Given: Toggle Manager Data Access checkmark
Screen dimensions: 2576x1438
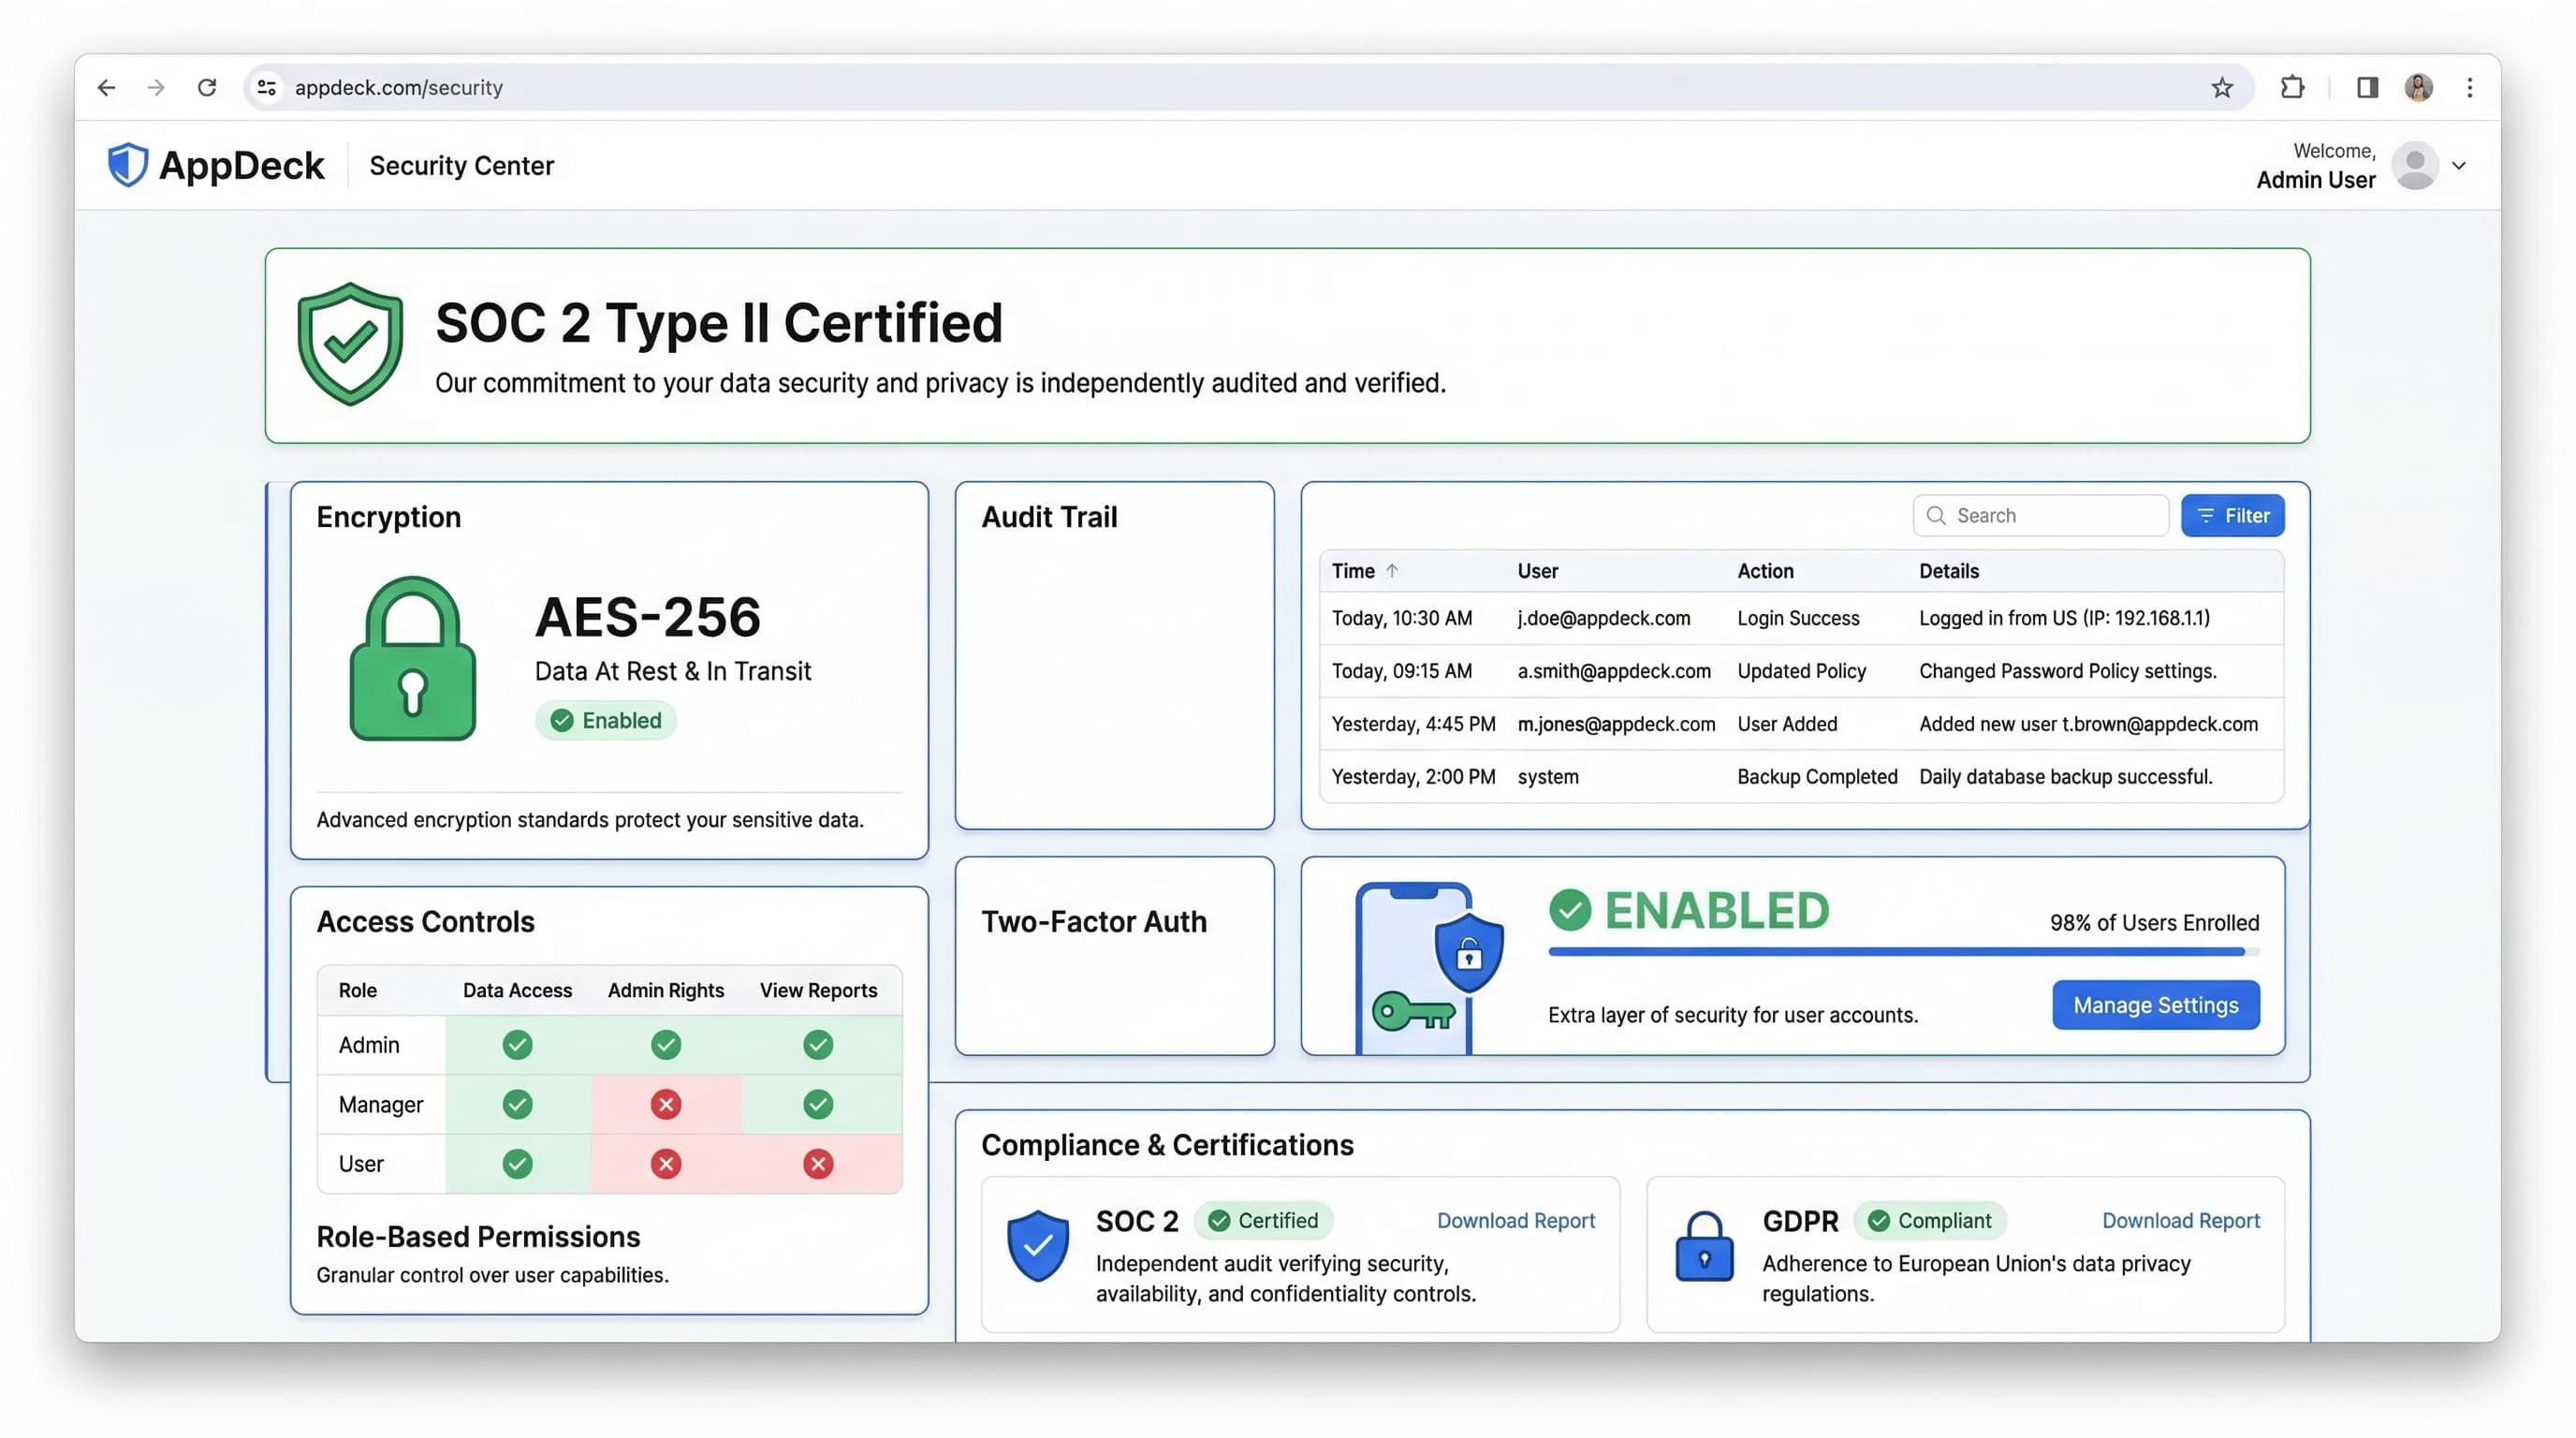Looking at the screenshot, I should click(x=517, y=1104).
